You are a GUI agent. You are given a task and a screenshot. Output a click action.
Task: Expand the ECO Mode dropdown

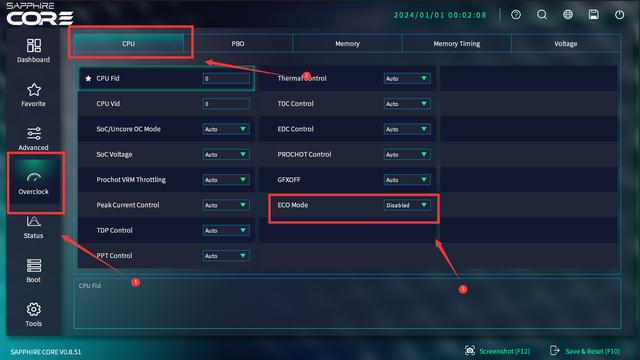(407, 205)
